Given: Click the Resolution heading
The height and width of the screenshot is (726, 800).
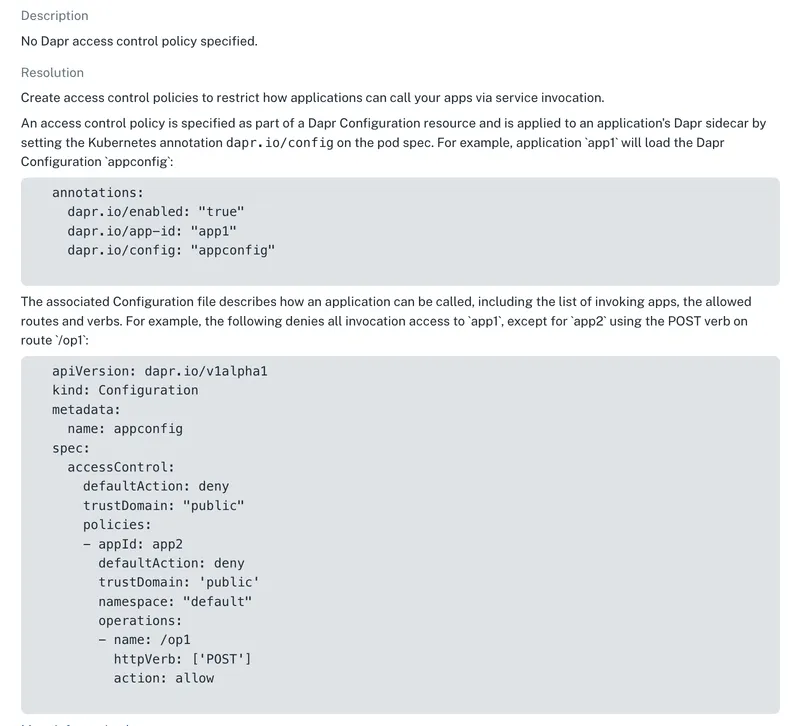Looking at the screenshot, I should click(52, 73).
